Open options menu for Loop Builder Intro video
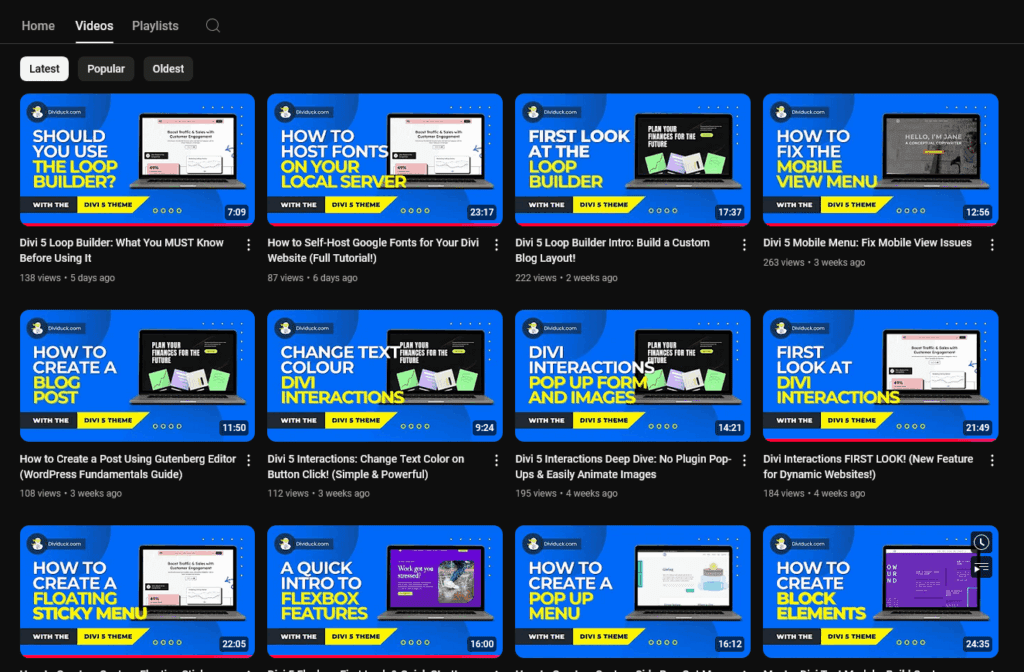 tap(744, 245)
